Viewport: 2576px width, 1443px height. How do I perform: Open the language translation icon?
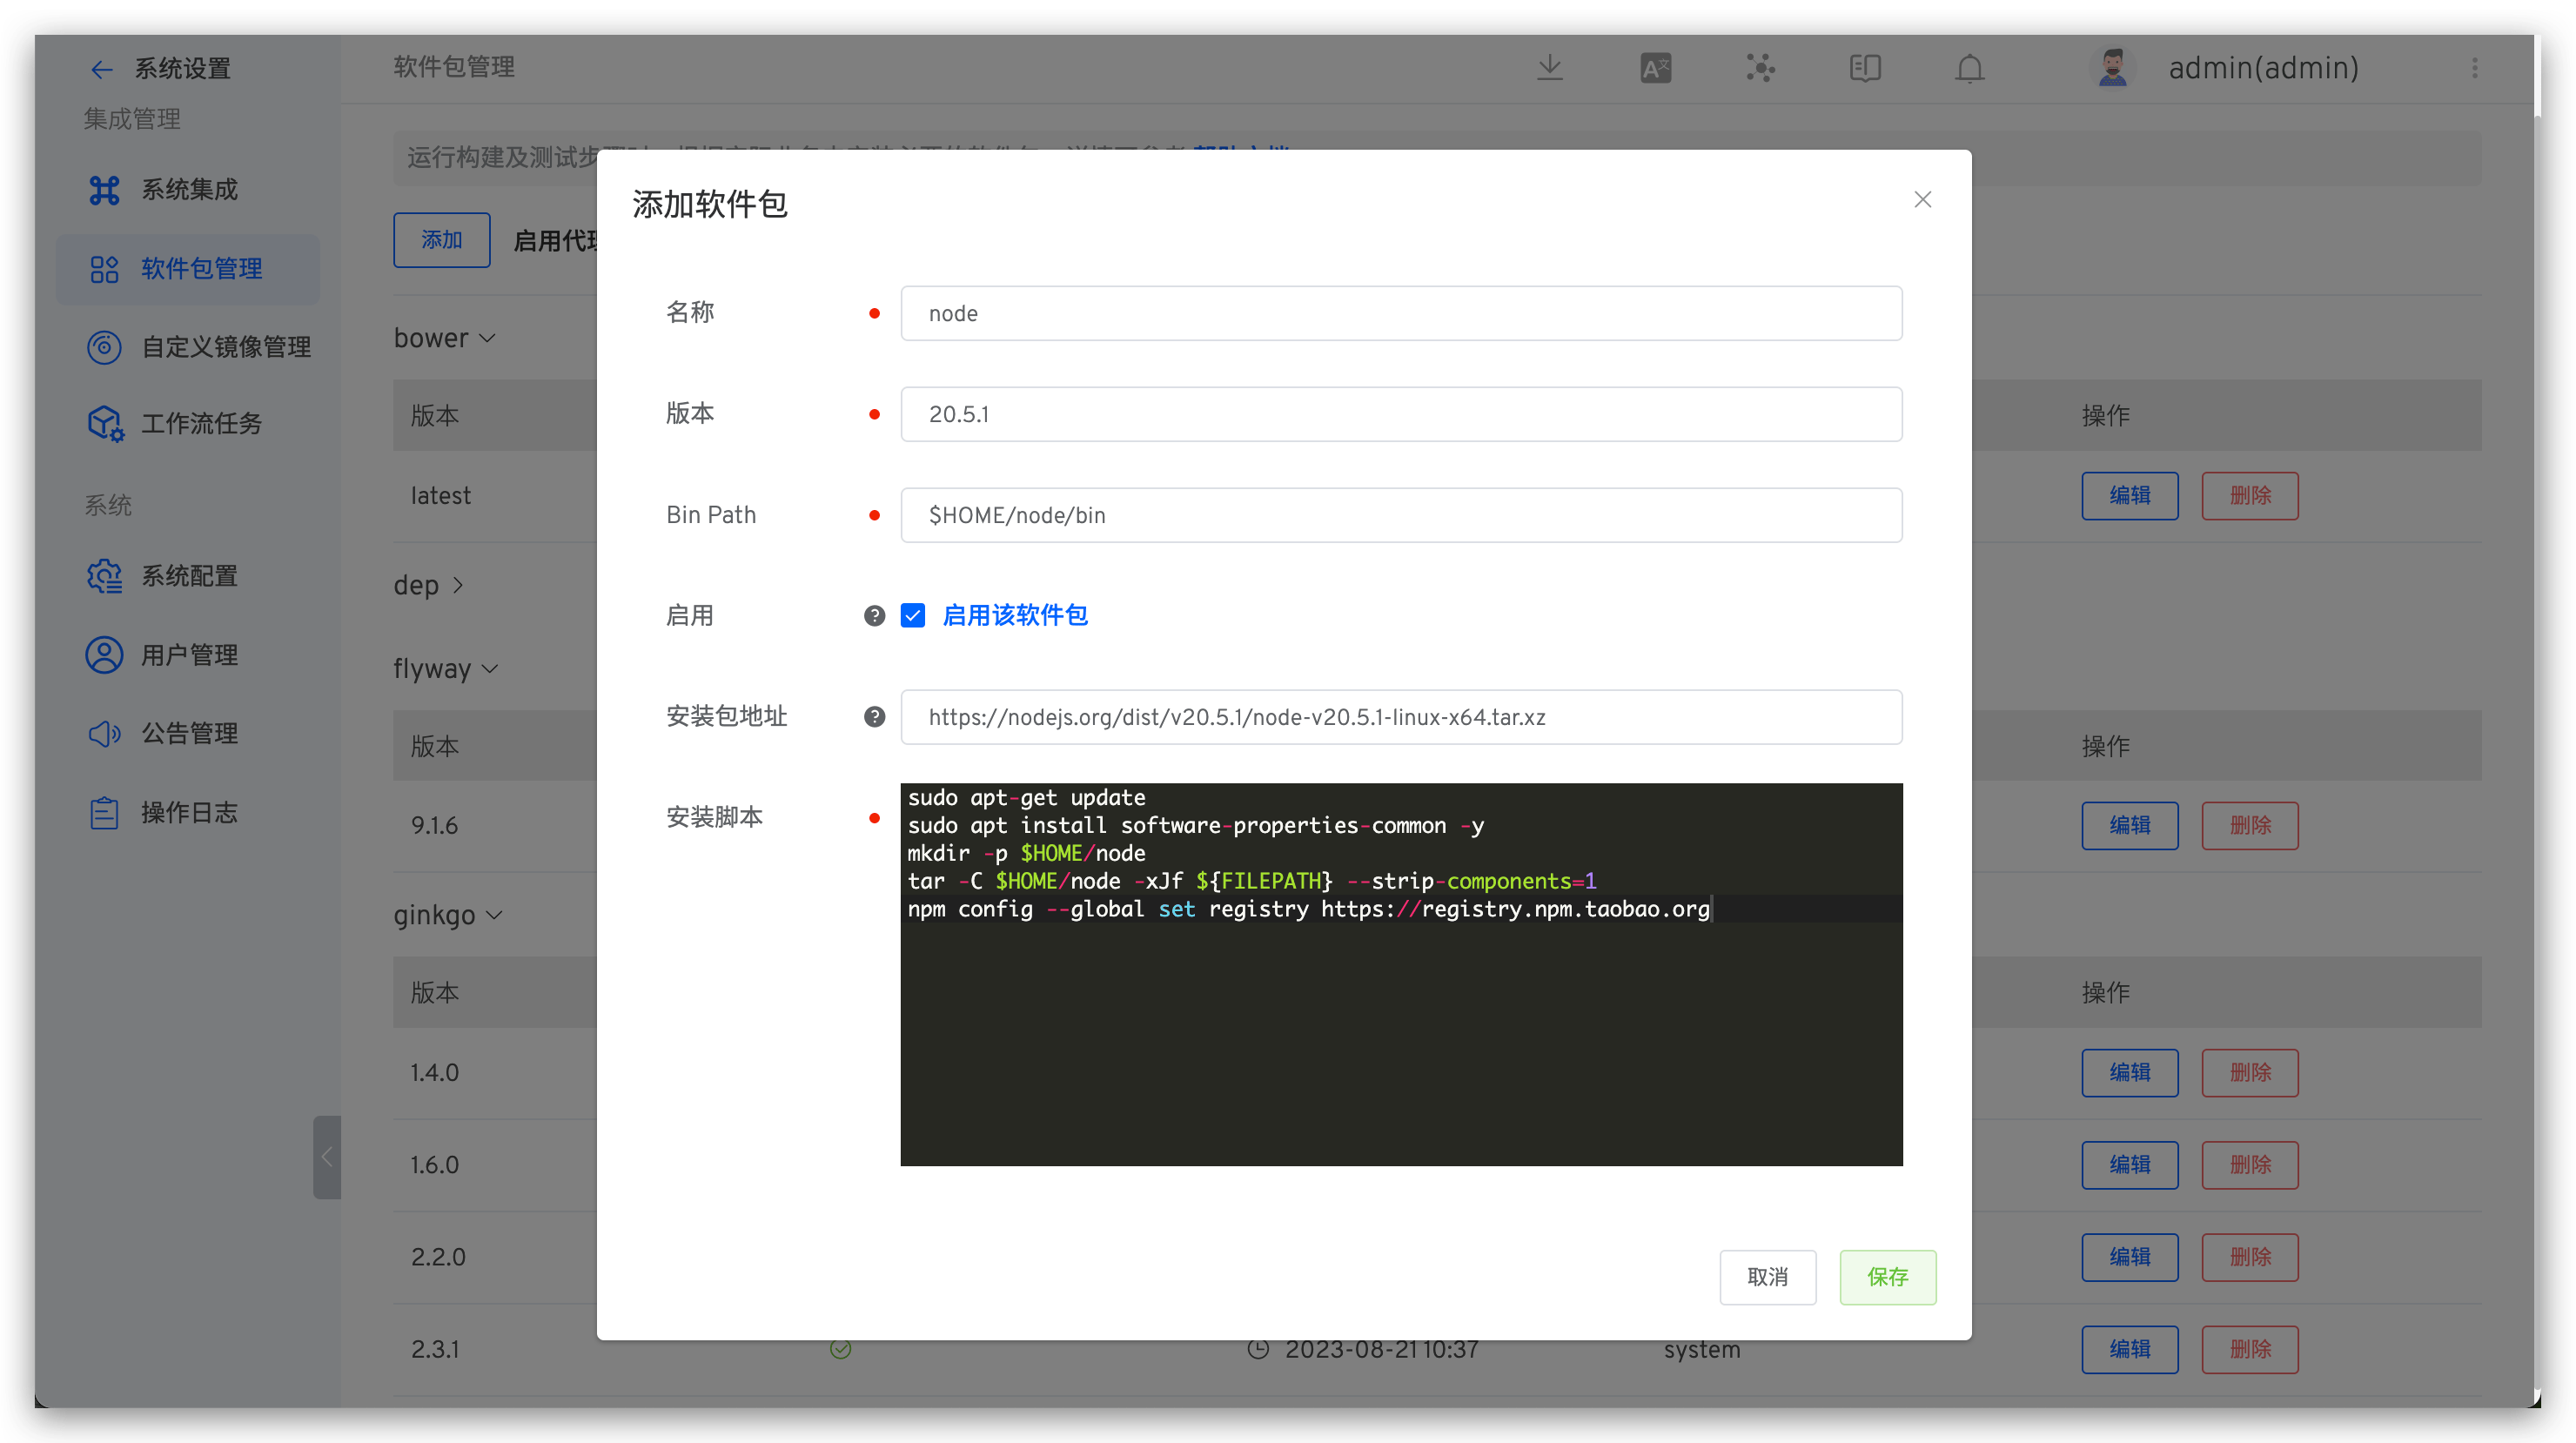[1655, 68]
